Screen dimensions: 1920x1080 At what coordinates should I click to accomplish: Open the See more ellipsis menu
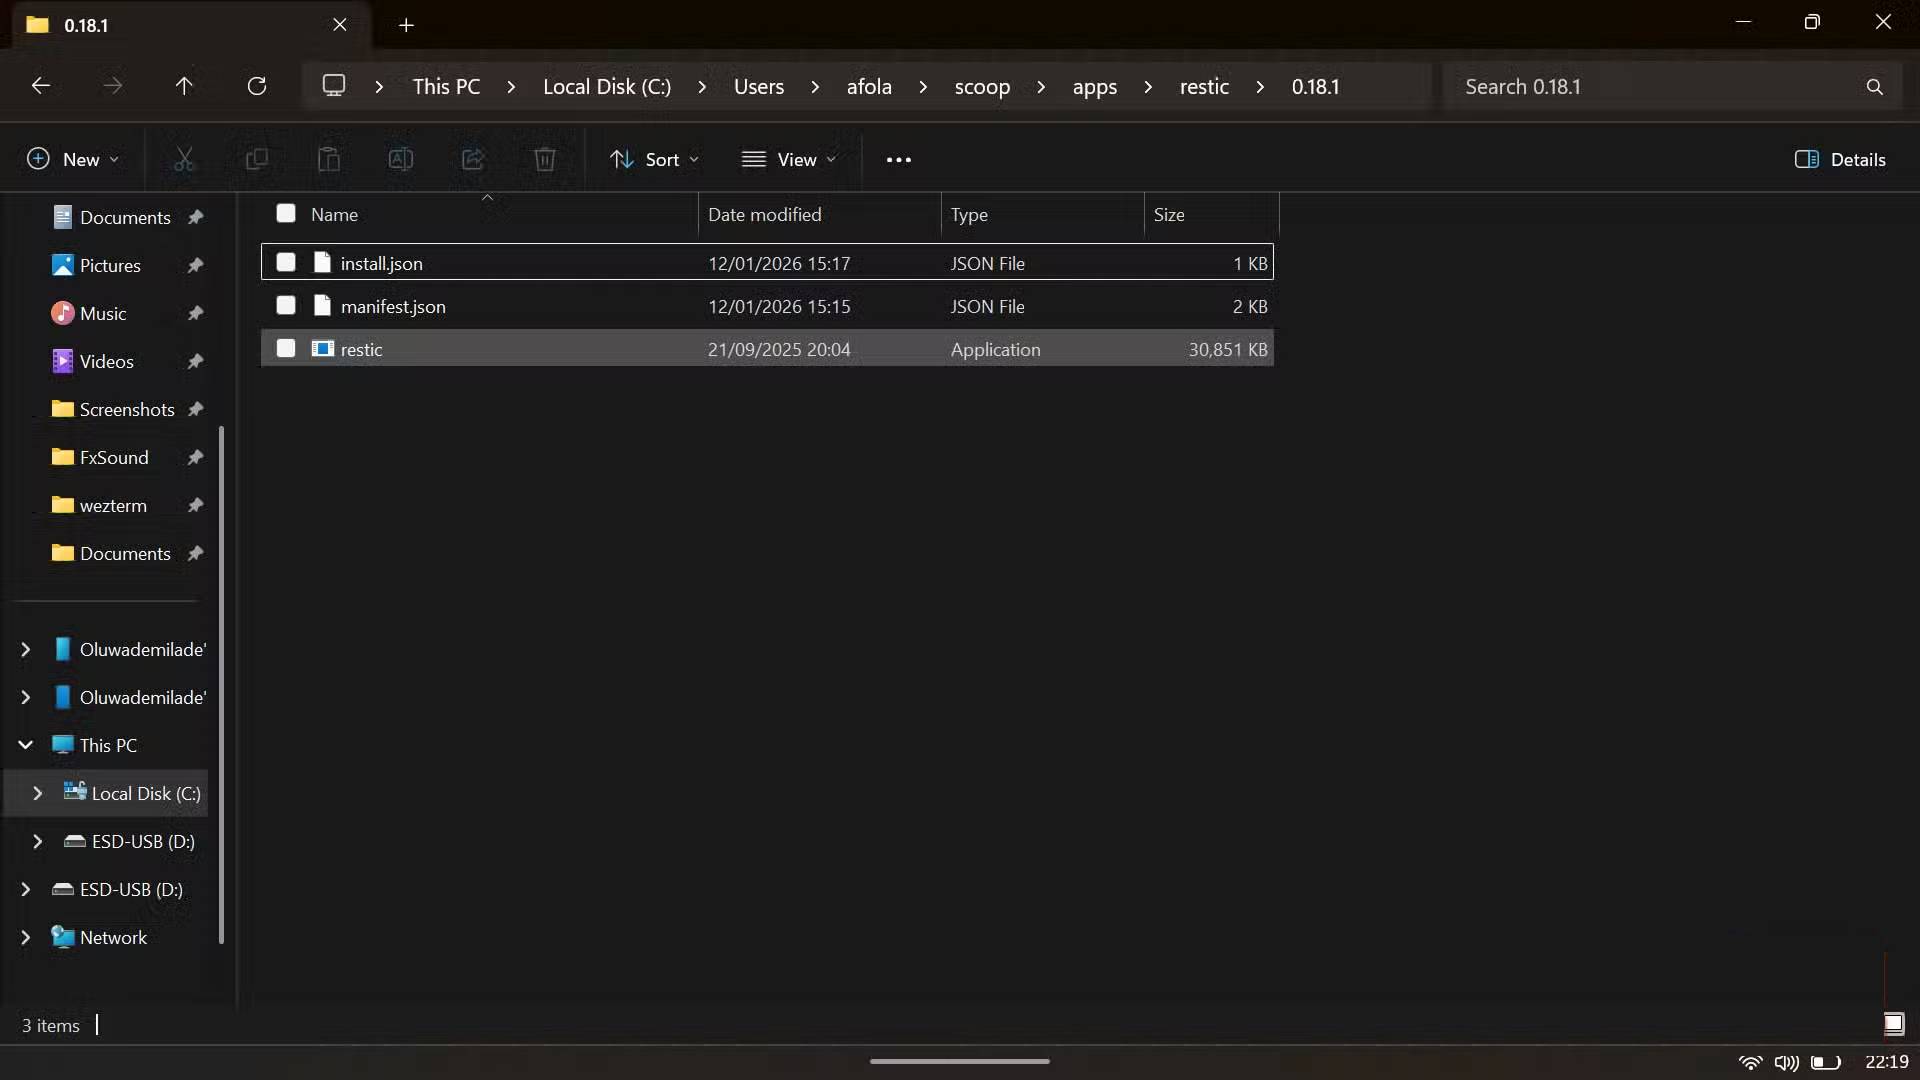coord(899,159)
